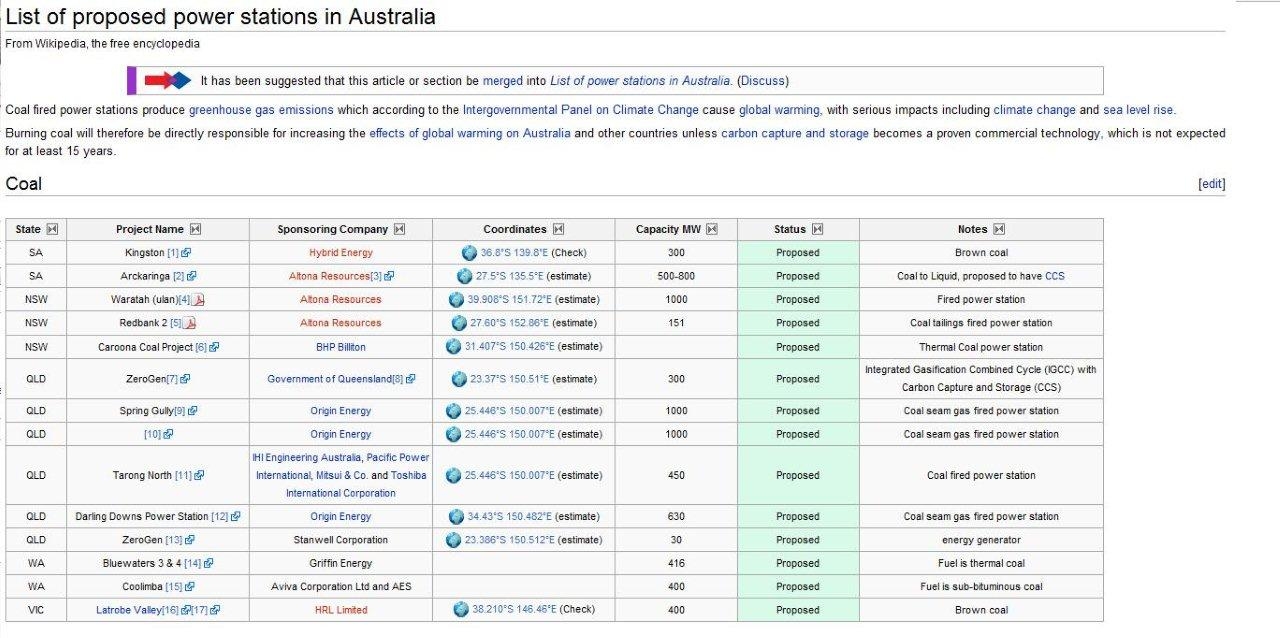
Task: Open the globe icon for Darling Downs Power Station
Action: coord(457,517)
